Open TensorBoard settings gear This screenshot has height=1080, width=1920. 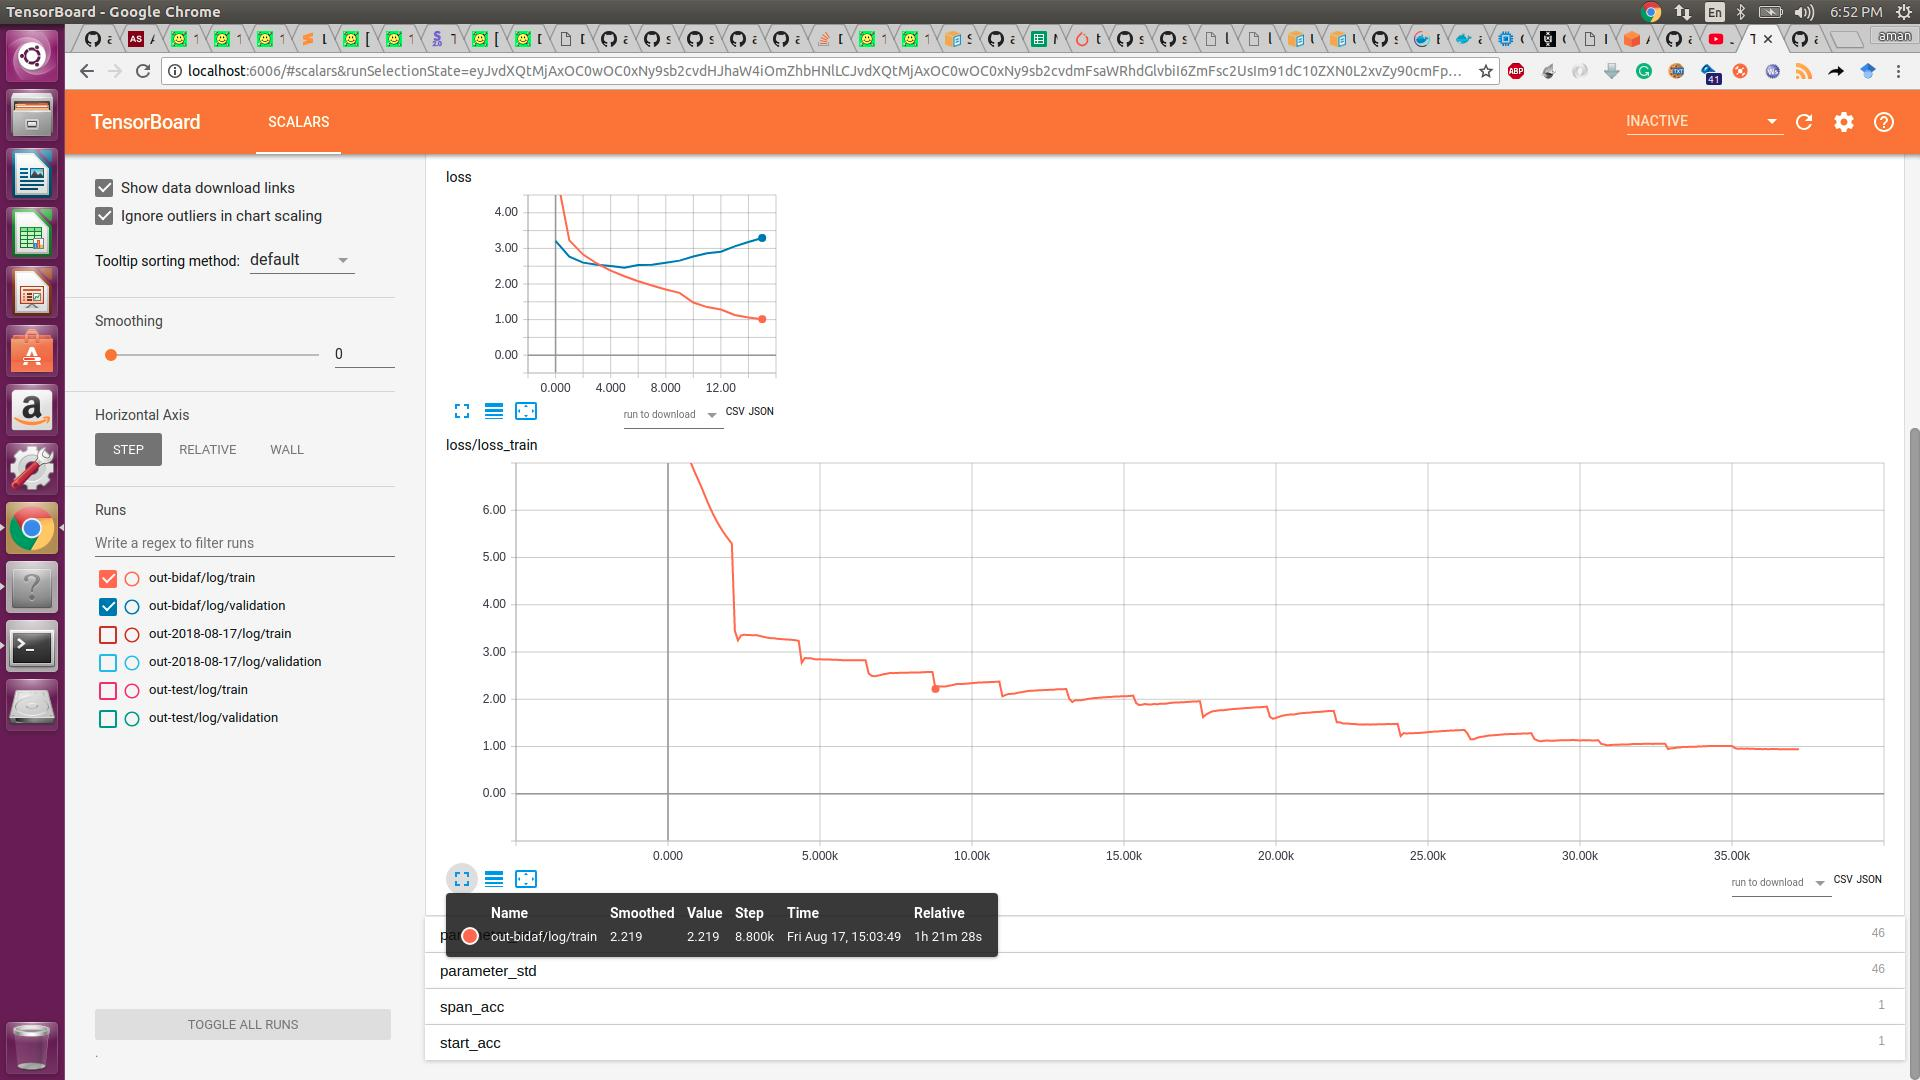pos(1844,121)
